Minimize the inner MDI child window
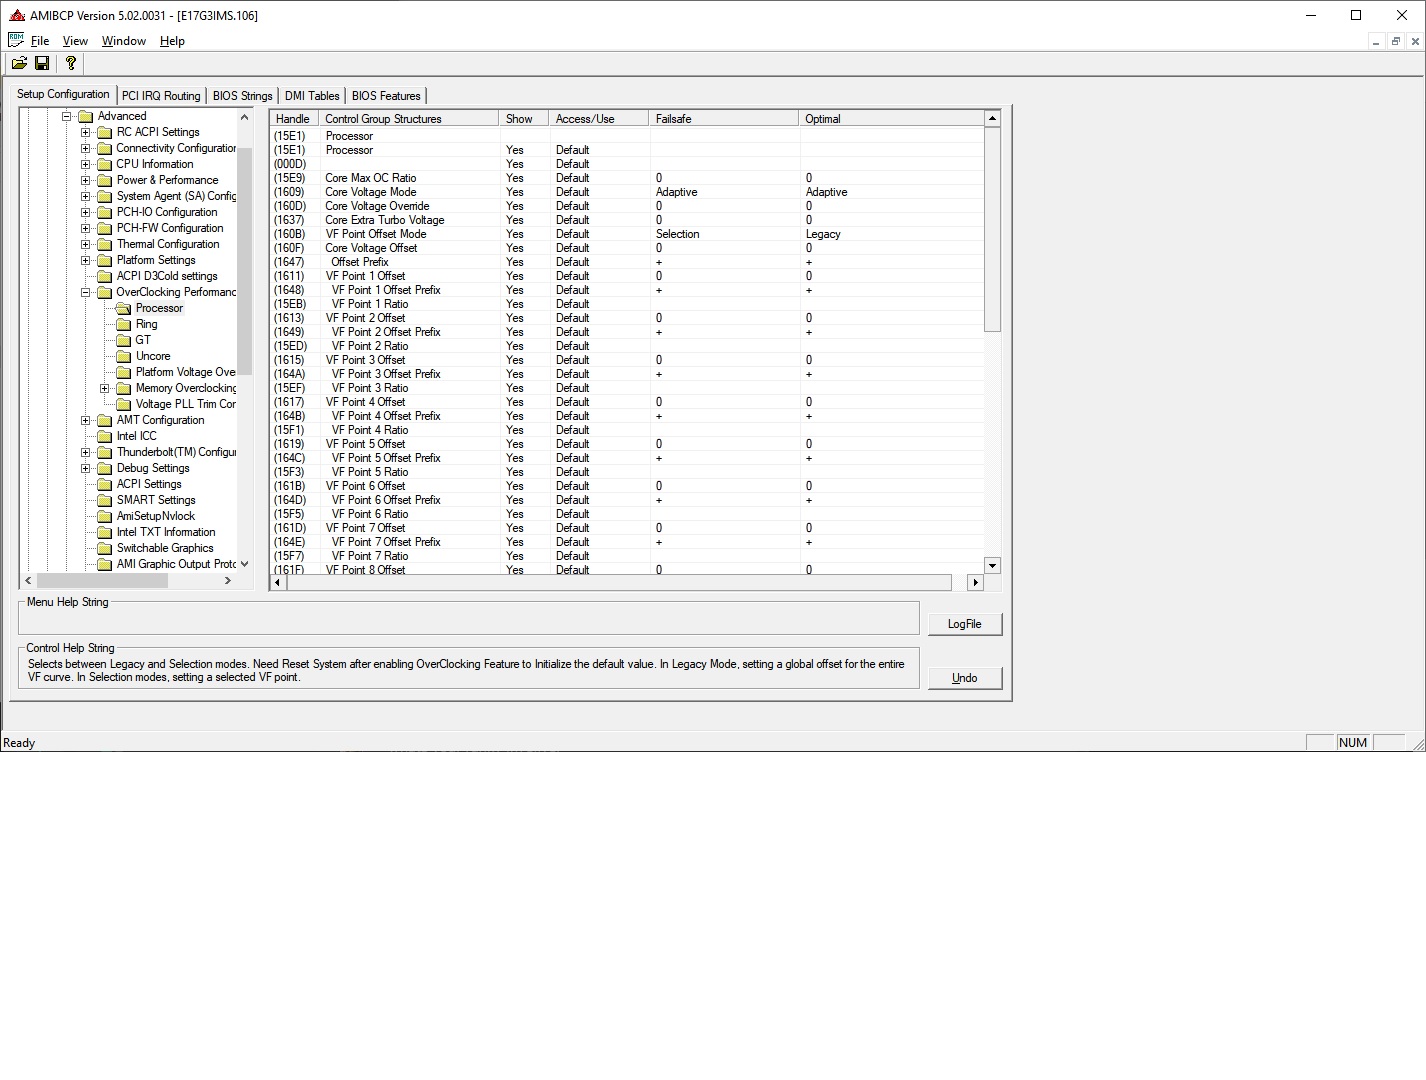 [1377, 41]
